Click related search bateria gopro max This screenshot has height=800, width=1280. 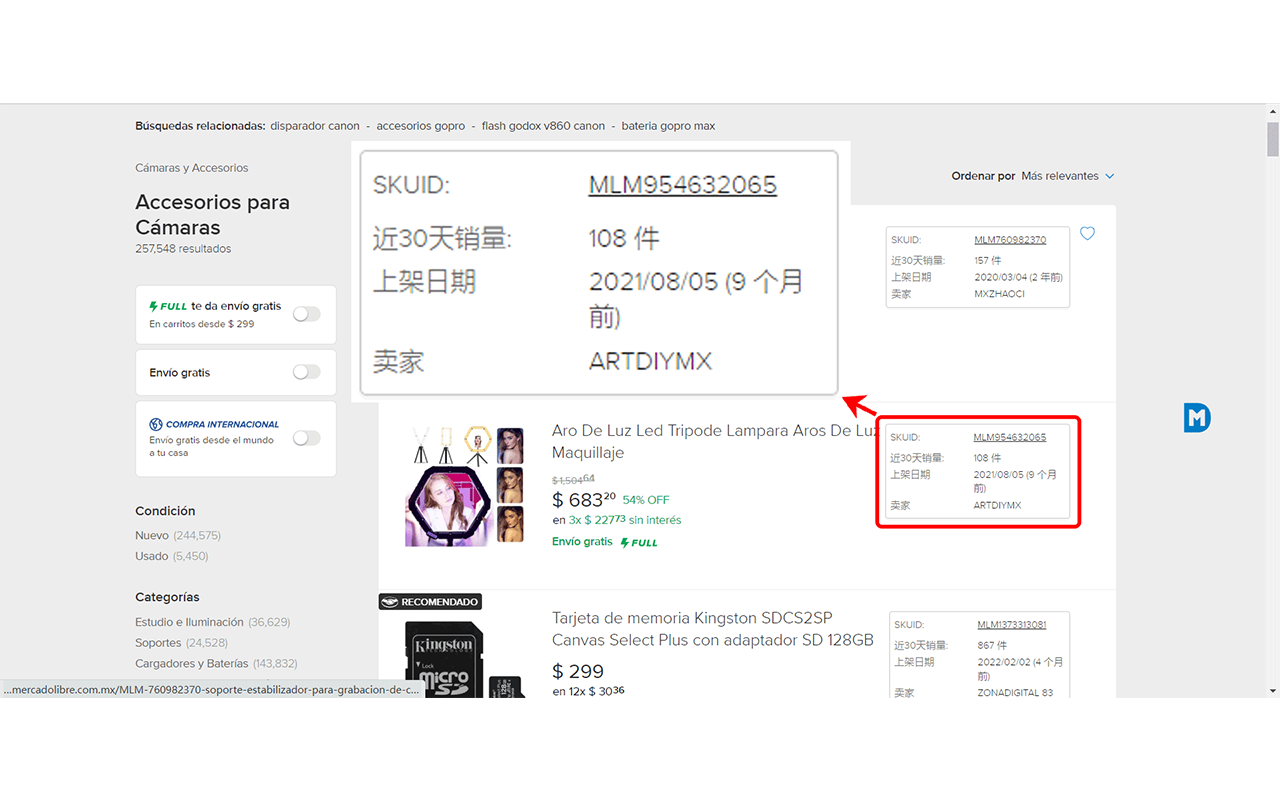coord(668,126)
